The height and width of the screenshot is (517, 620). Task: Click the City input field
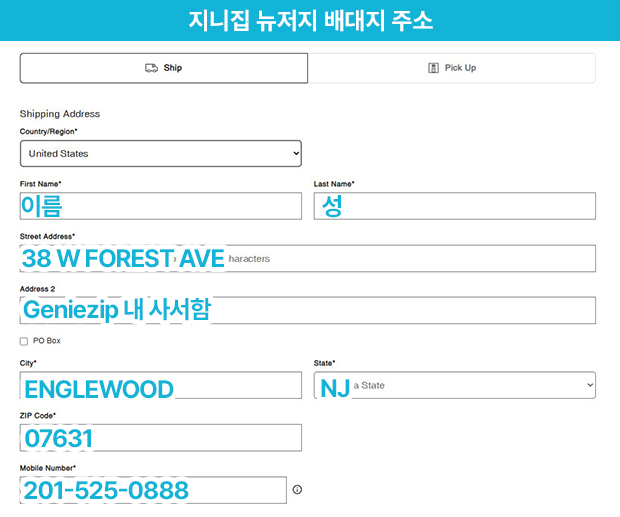pos(161,385)
